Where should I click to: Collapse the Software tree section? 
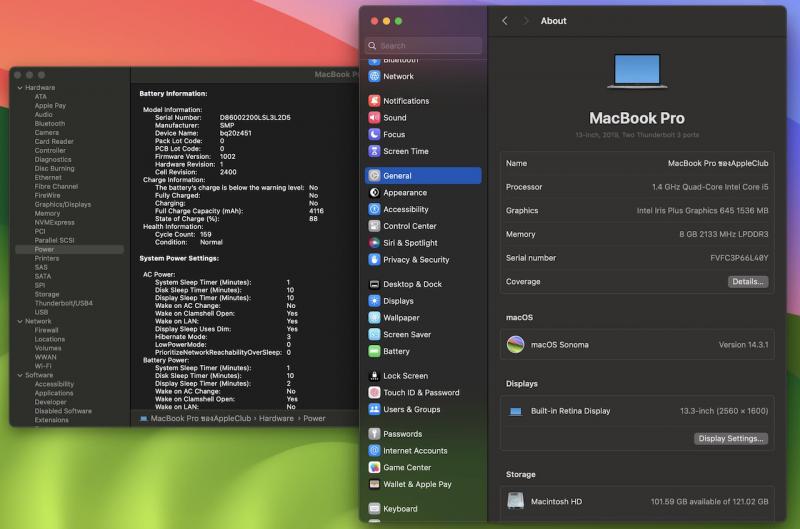pos(20,375)
